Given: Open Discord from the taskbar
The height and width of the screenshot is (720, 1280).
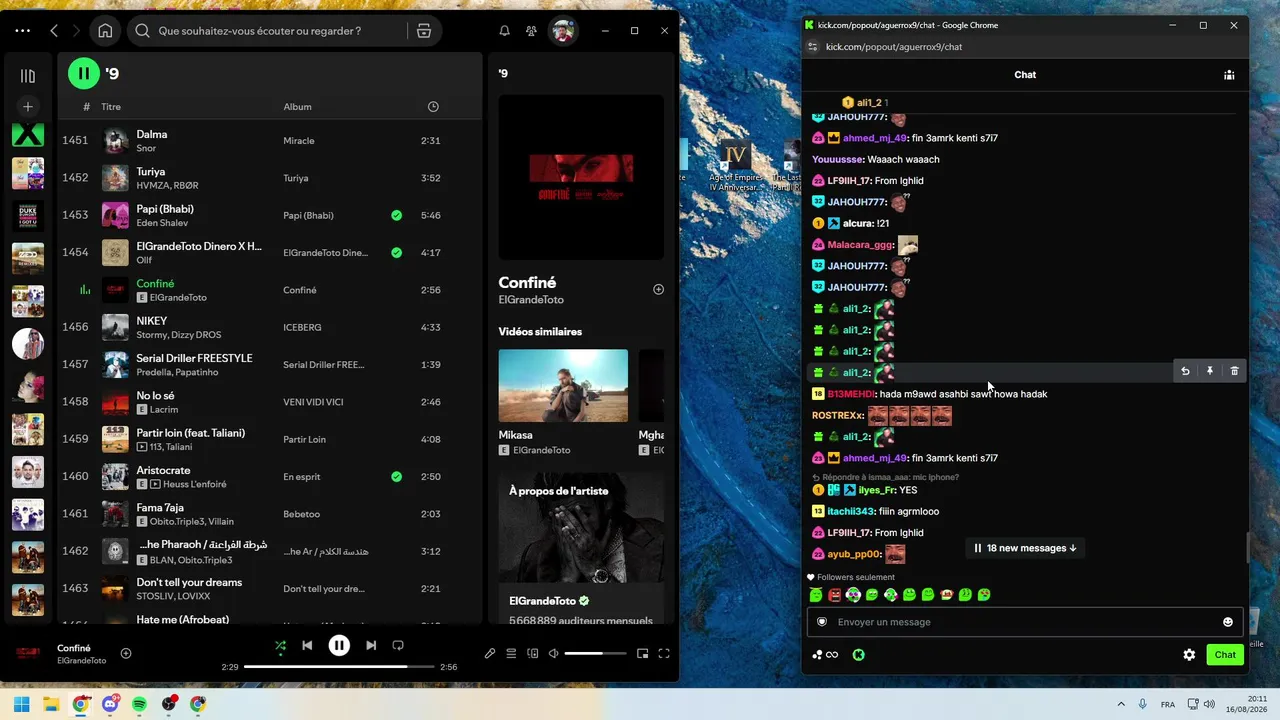Looking at the screenshot, I should (x=110, y=704).
